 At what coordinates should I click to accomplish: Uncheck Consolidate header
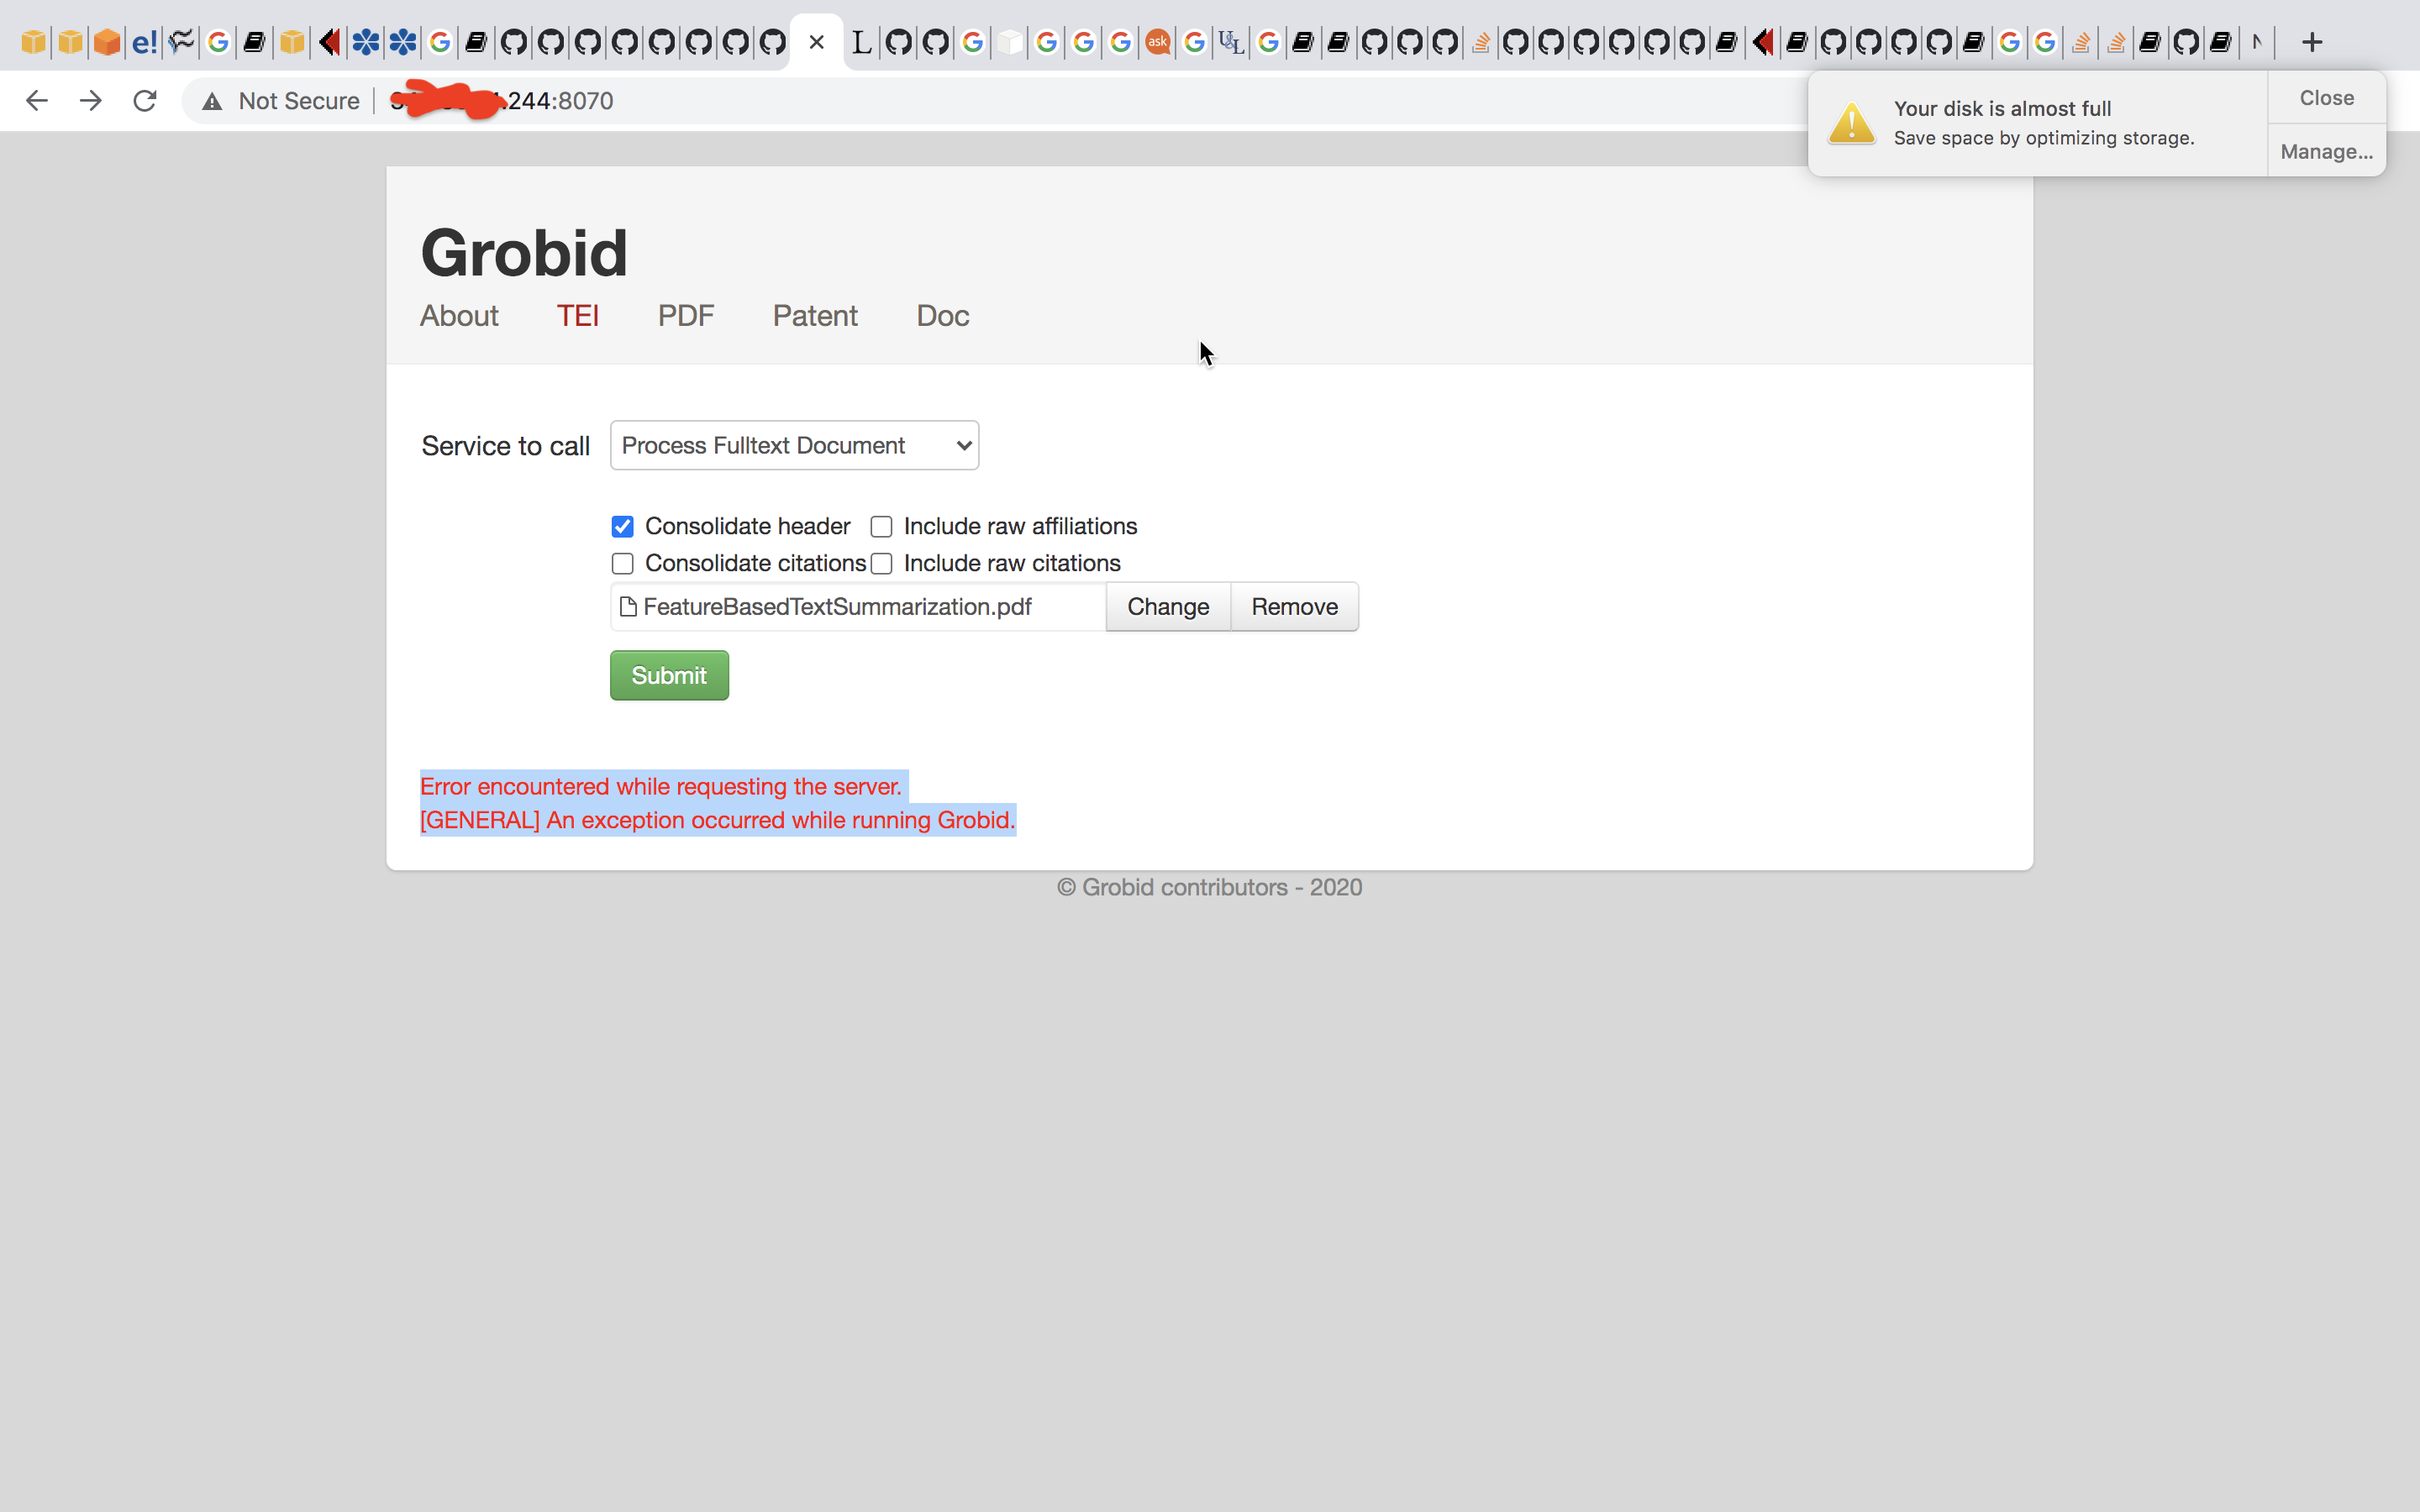(x=623, y=526)
